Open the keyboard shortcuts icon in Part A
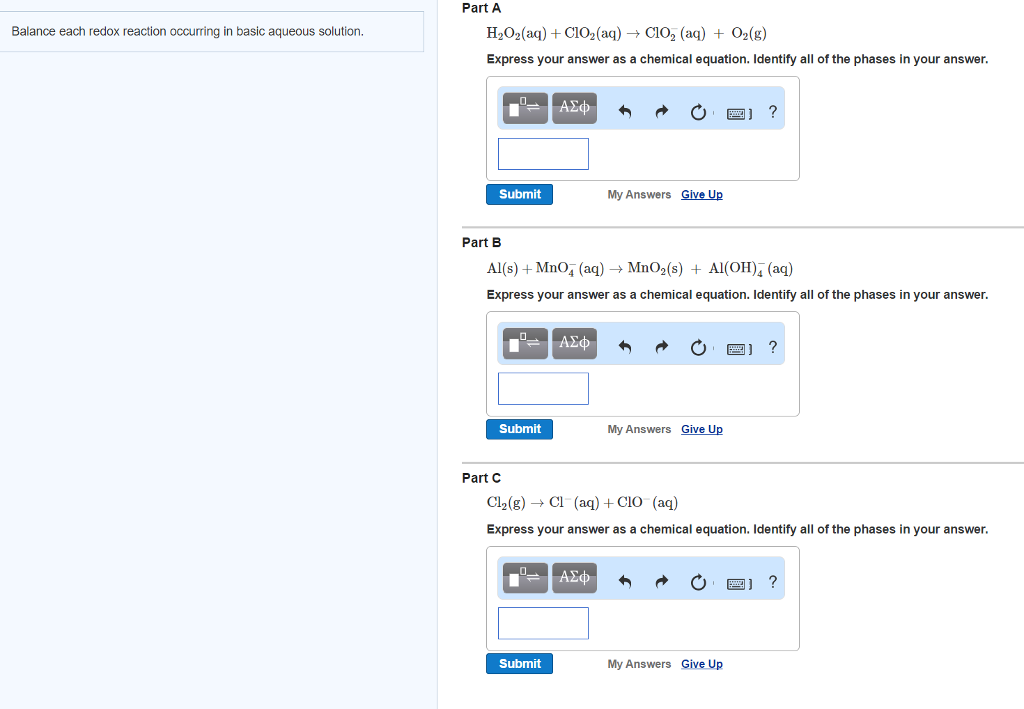The height and width of the screenshot is (709, 1024). [x=737, y=113]
